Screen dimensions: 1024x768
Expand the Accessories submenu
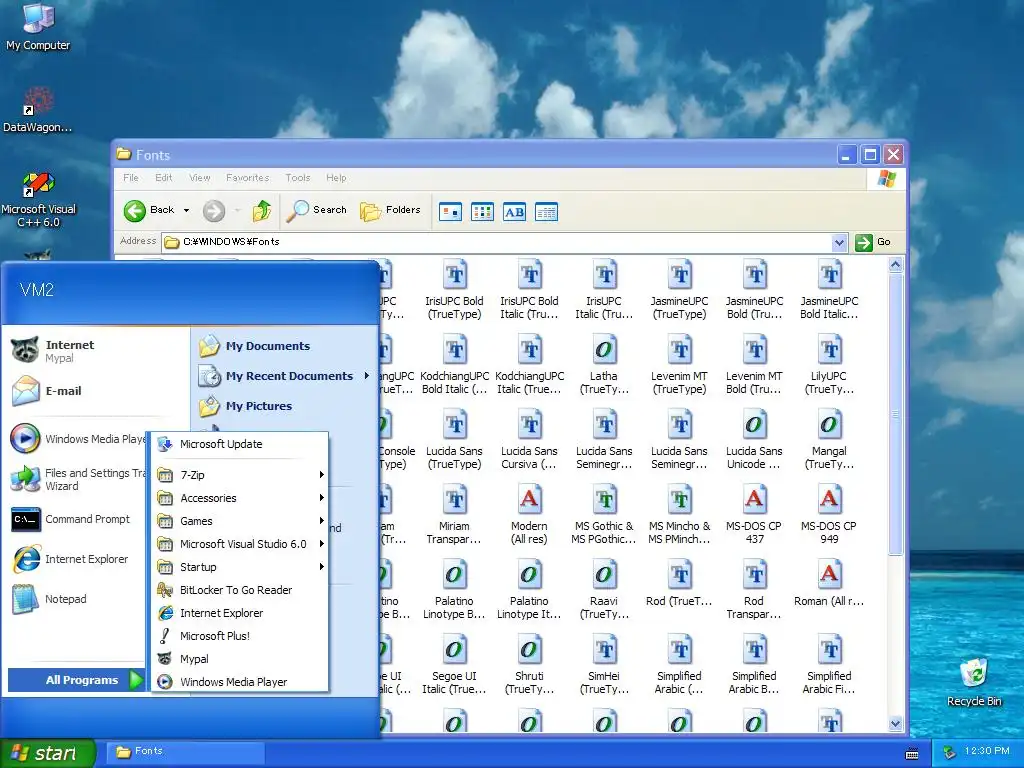tap(240, 498)
